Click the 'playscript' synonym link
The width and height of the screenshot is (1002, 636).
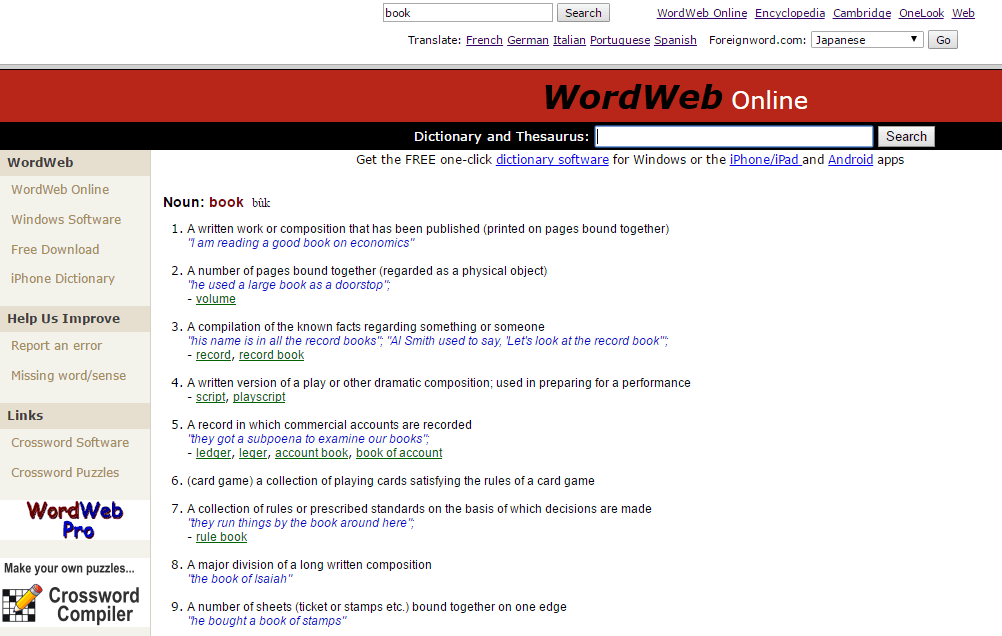(259, 397)
